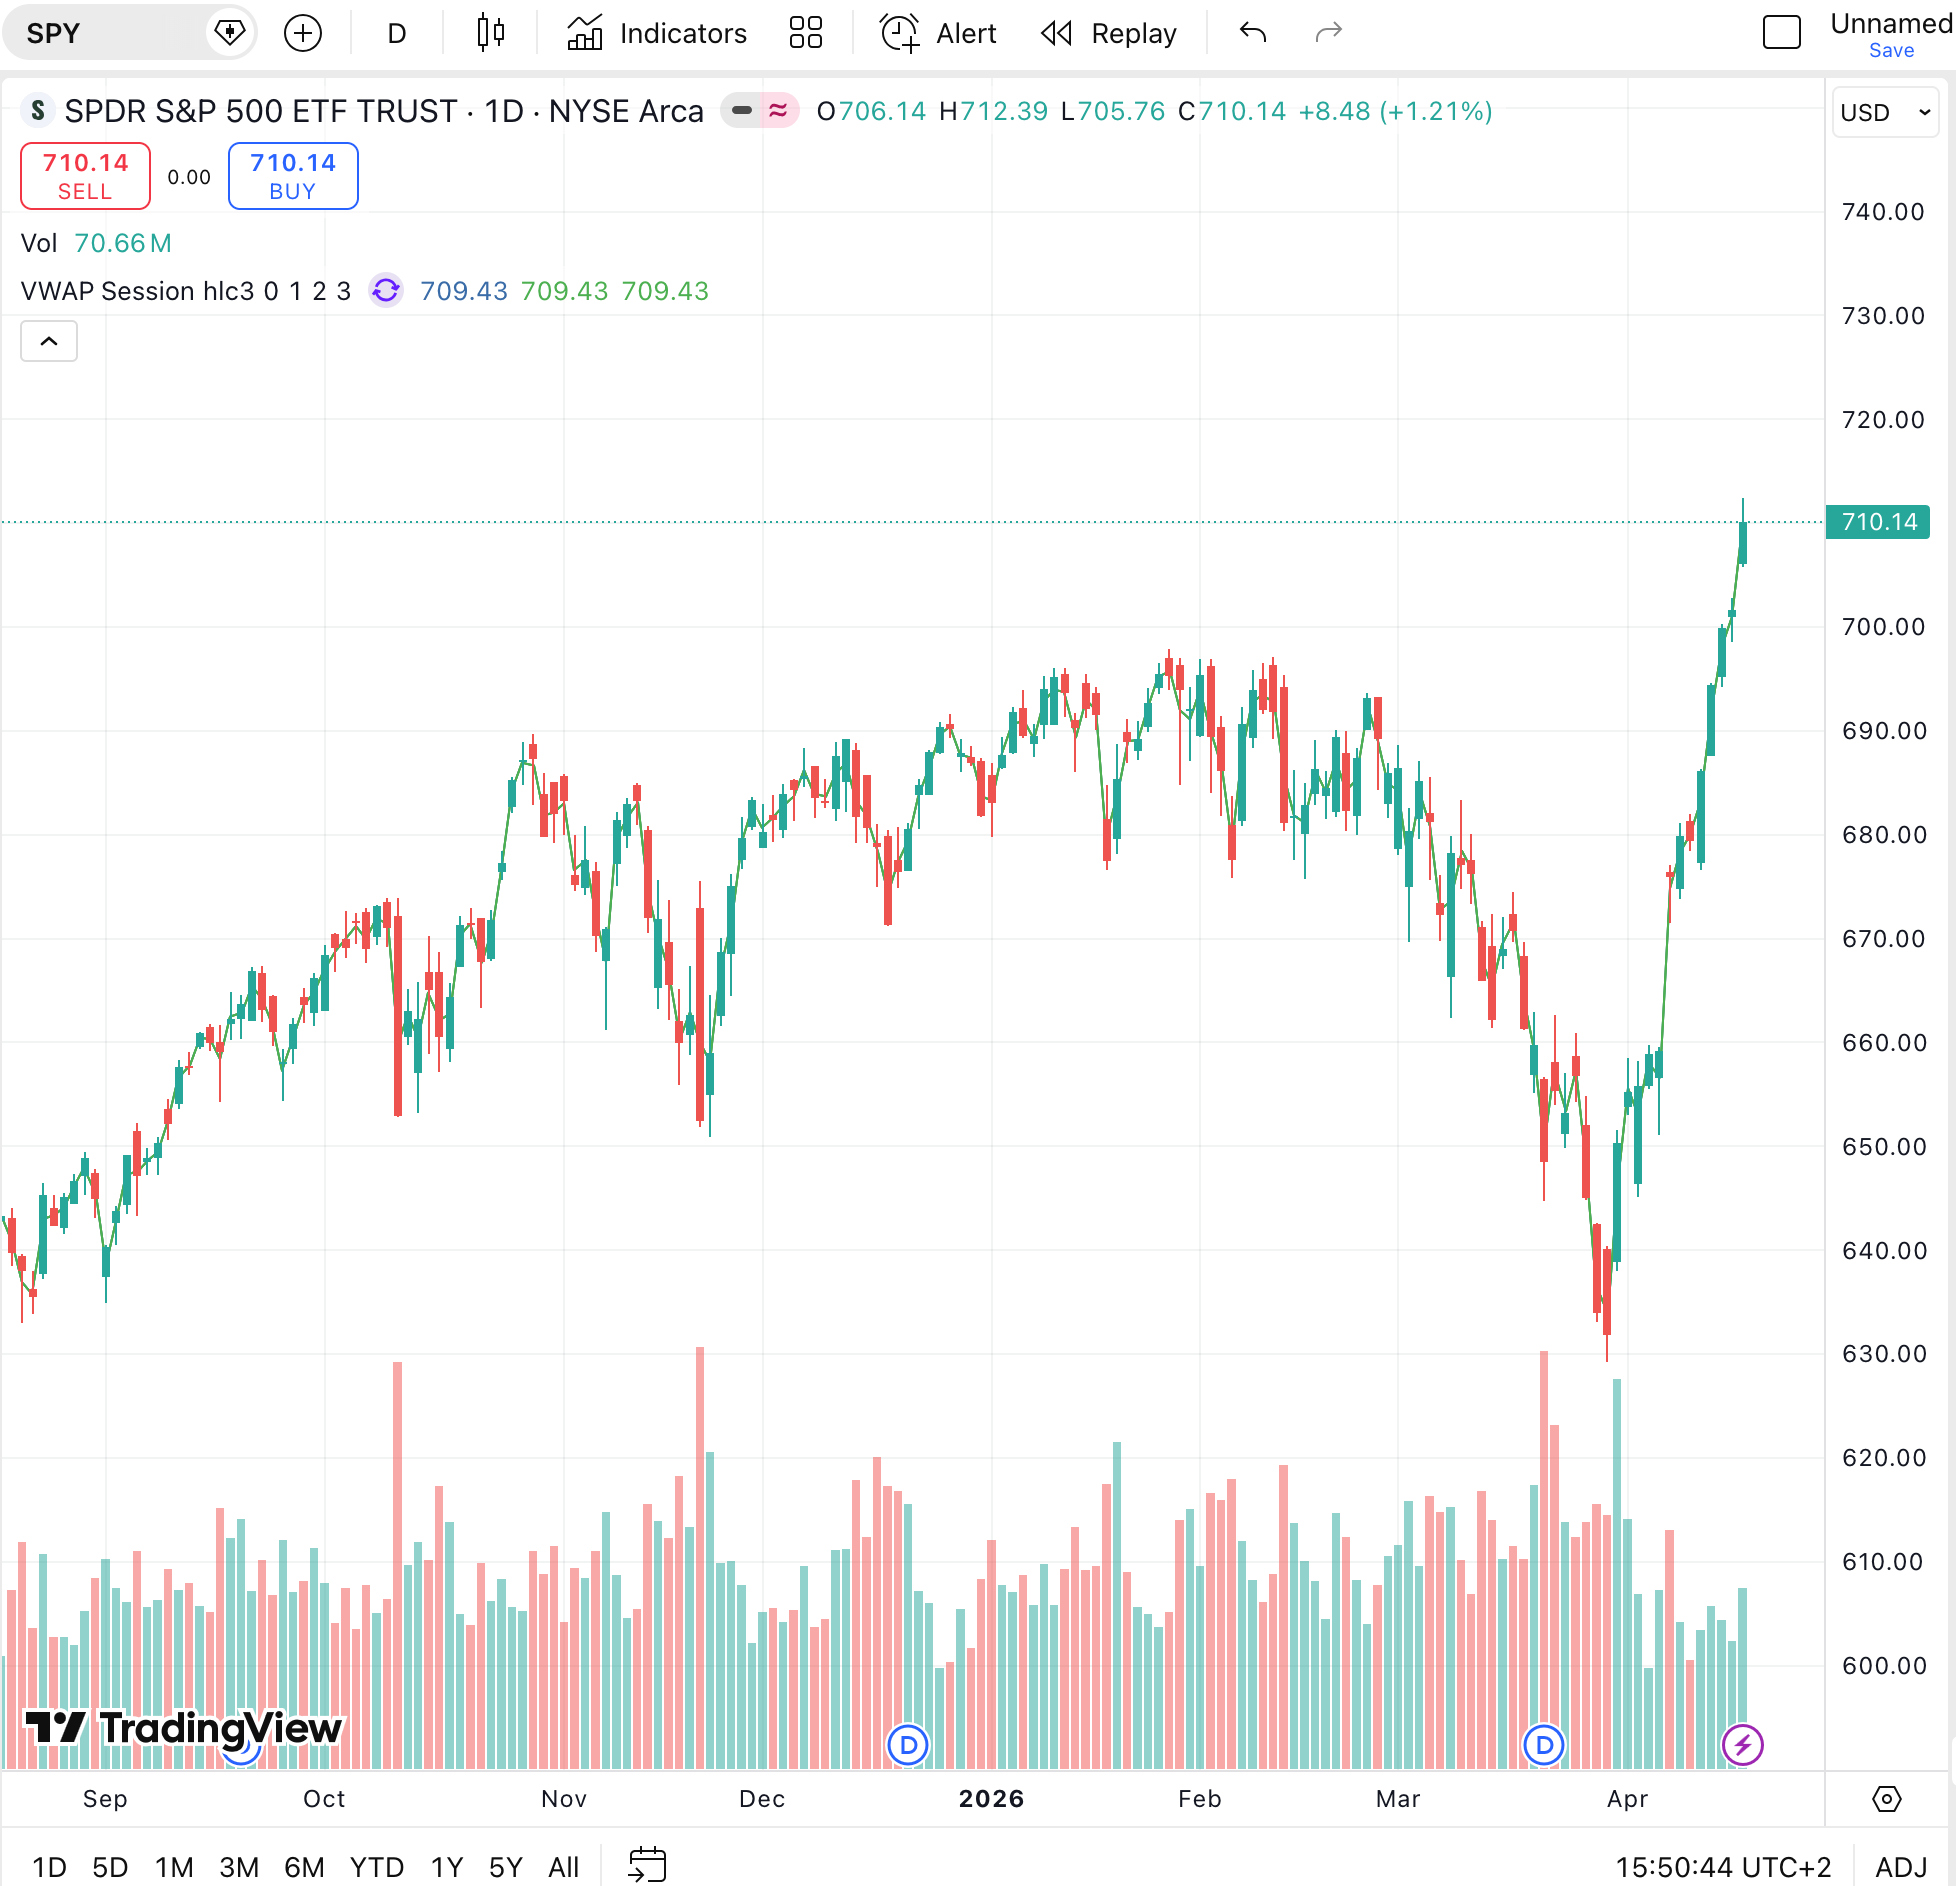Select the 6M time range tab
This screenshot has width=1956, height=1886.
coord(304,1866)
